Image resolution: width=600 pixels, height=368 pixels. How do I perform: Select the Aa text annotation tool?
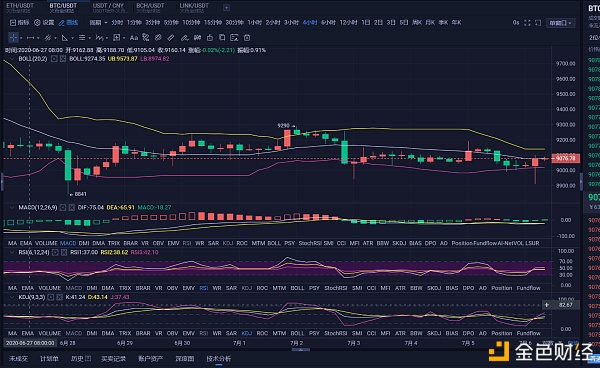[x=134, y=37]
